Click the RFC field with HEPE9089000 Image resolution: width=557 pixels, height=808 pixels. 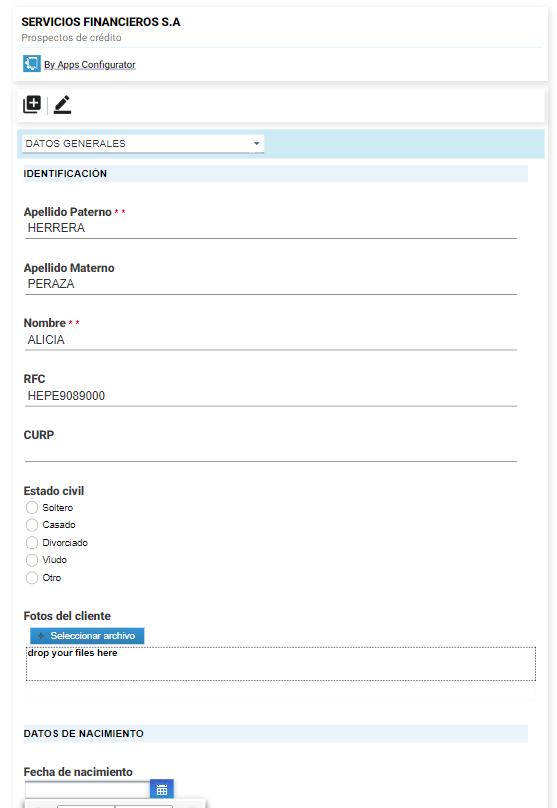[x=271, y=396]
